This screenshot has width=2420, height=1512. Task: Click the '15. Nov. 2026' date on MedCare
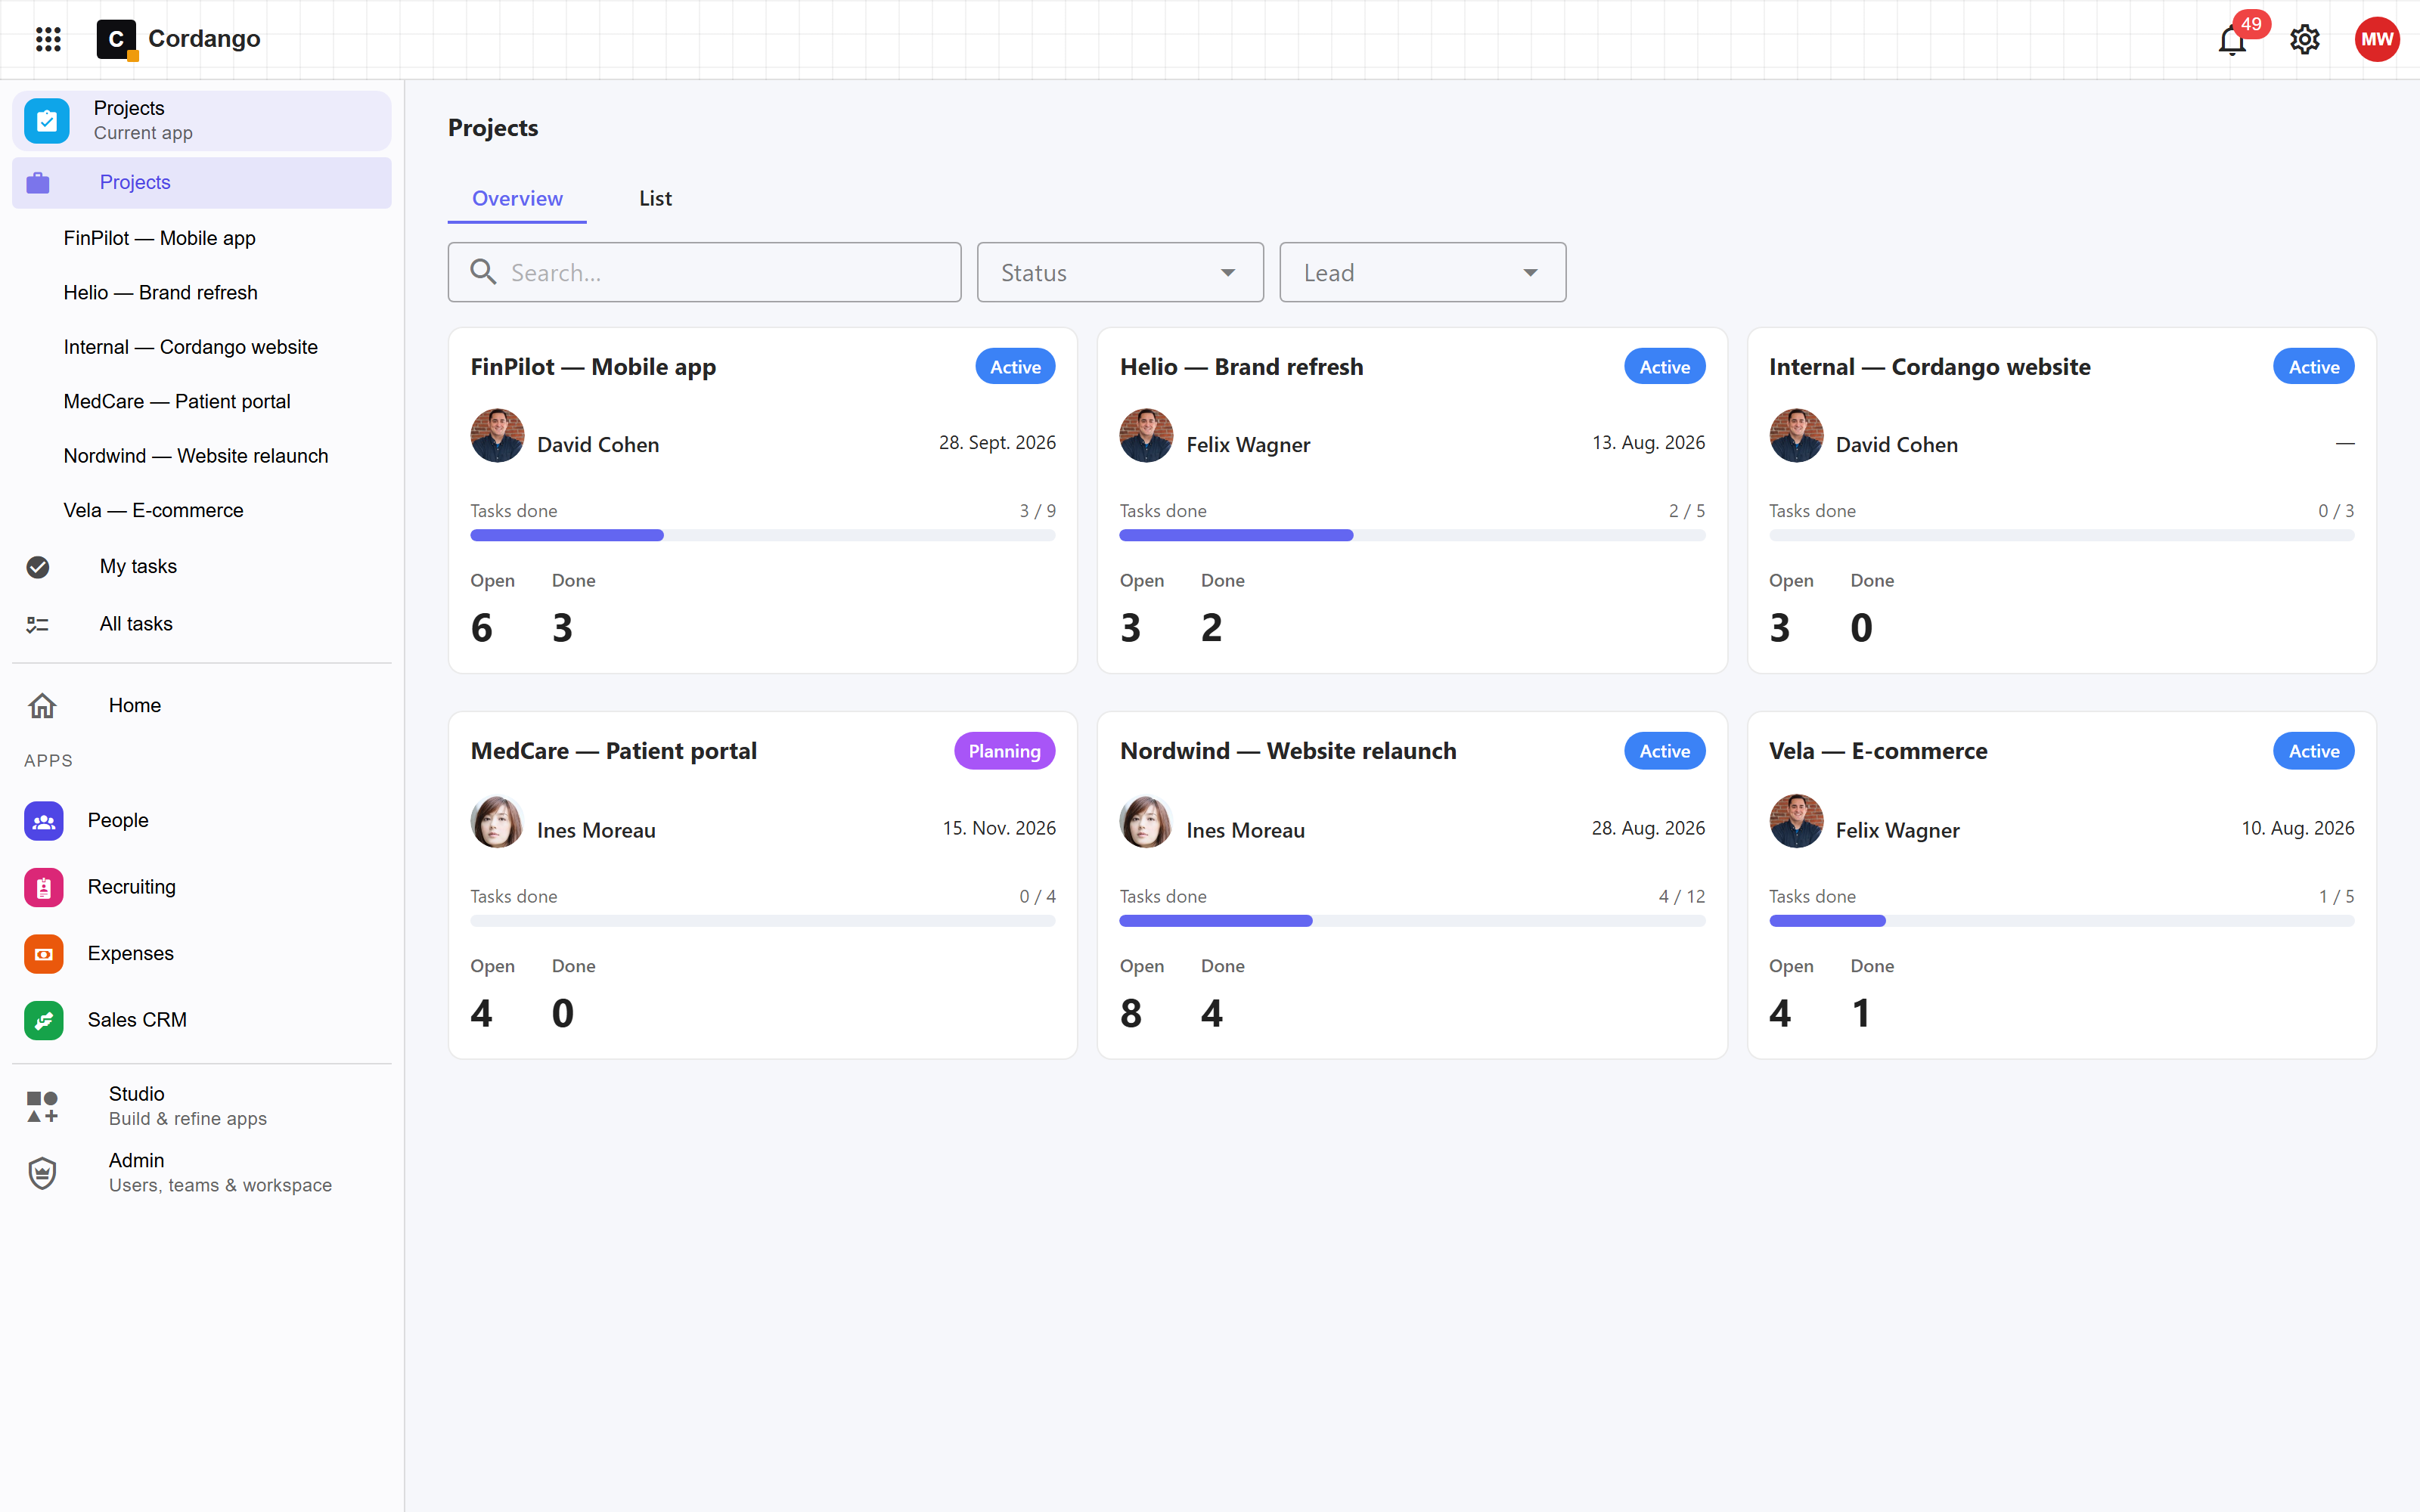[x=999, y=829]
